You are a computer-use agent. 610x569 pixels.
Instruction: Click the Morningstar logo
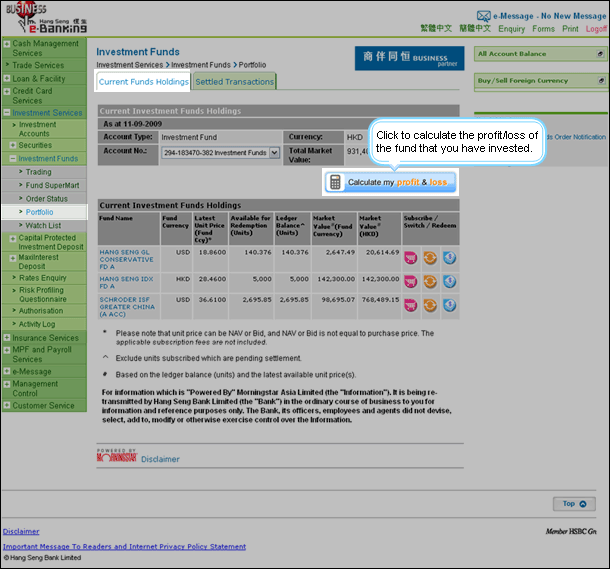tap(117, 455)
